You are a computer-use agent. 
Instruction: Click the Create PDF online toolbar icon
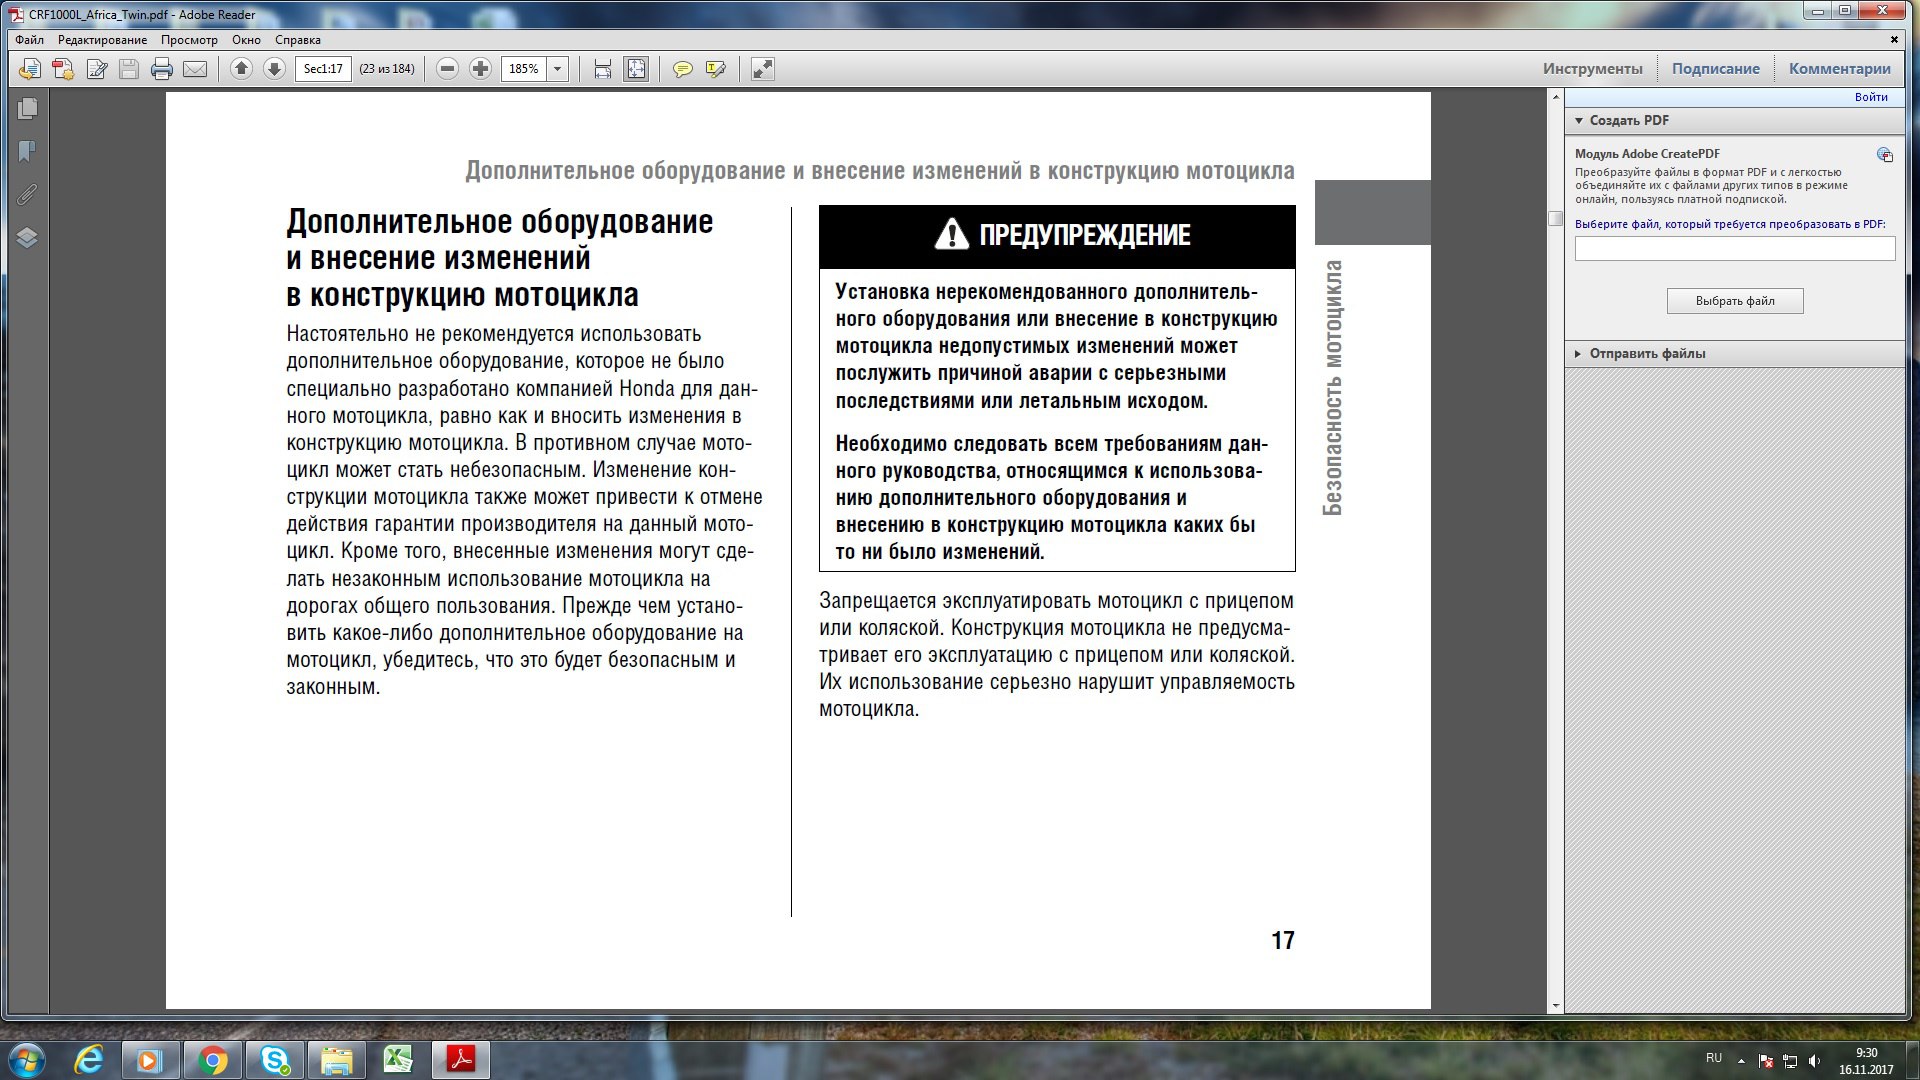tap(63, 69)
